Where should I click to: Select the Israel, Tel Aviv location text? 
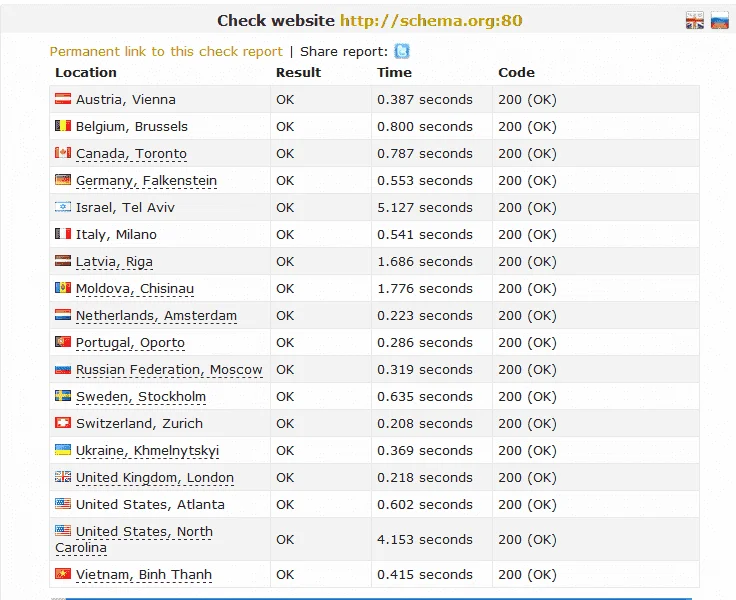pos(125,208)
